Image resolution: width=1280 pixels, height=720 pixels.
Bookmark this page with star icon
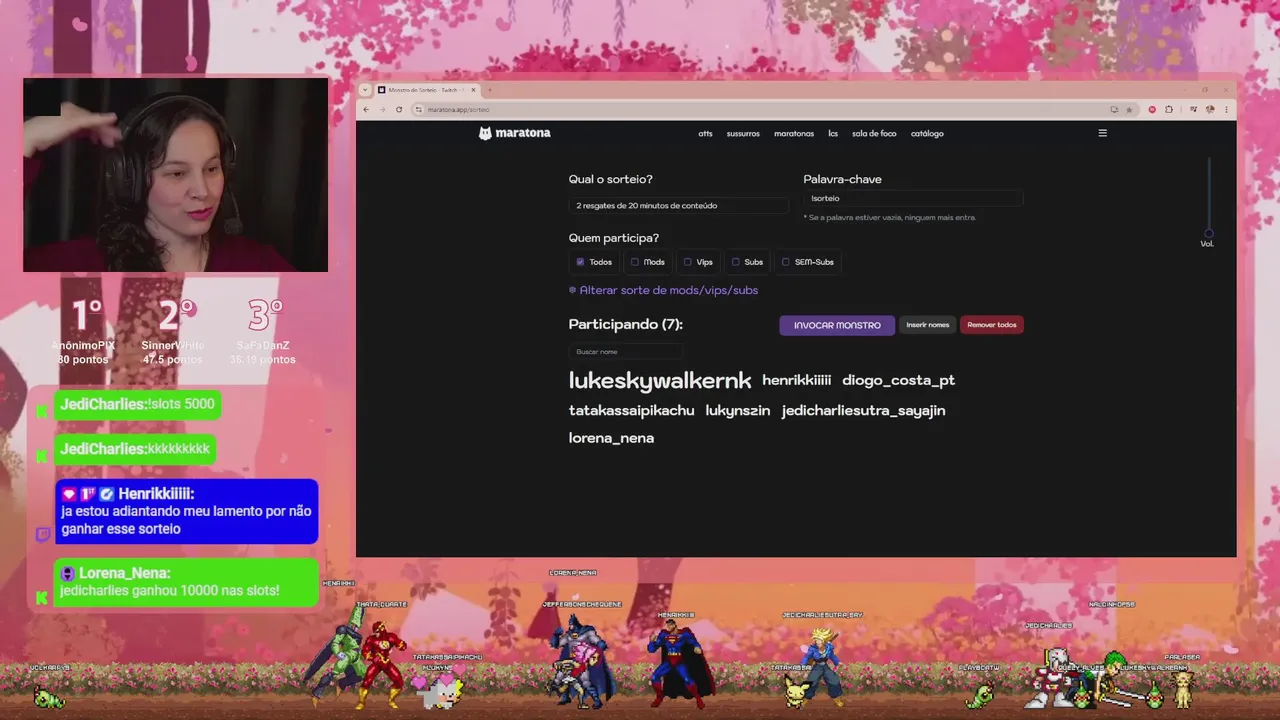[1129, 109]
